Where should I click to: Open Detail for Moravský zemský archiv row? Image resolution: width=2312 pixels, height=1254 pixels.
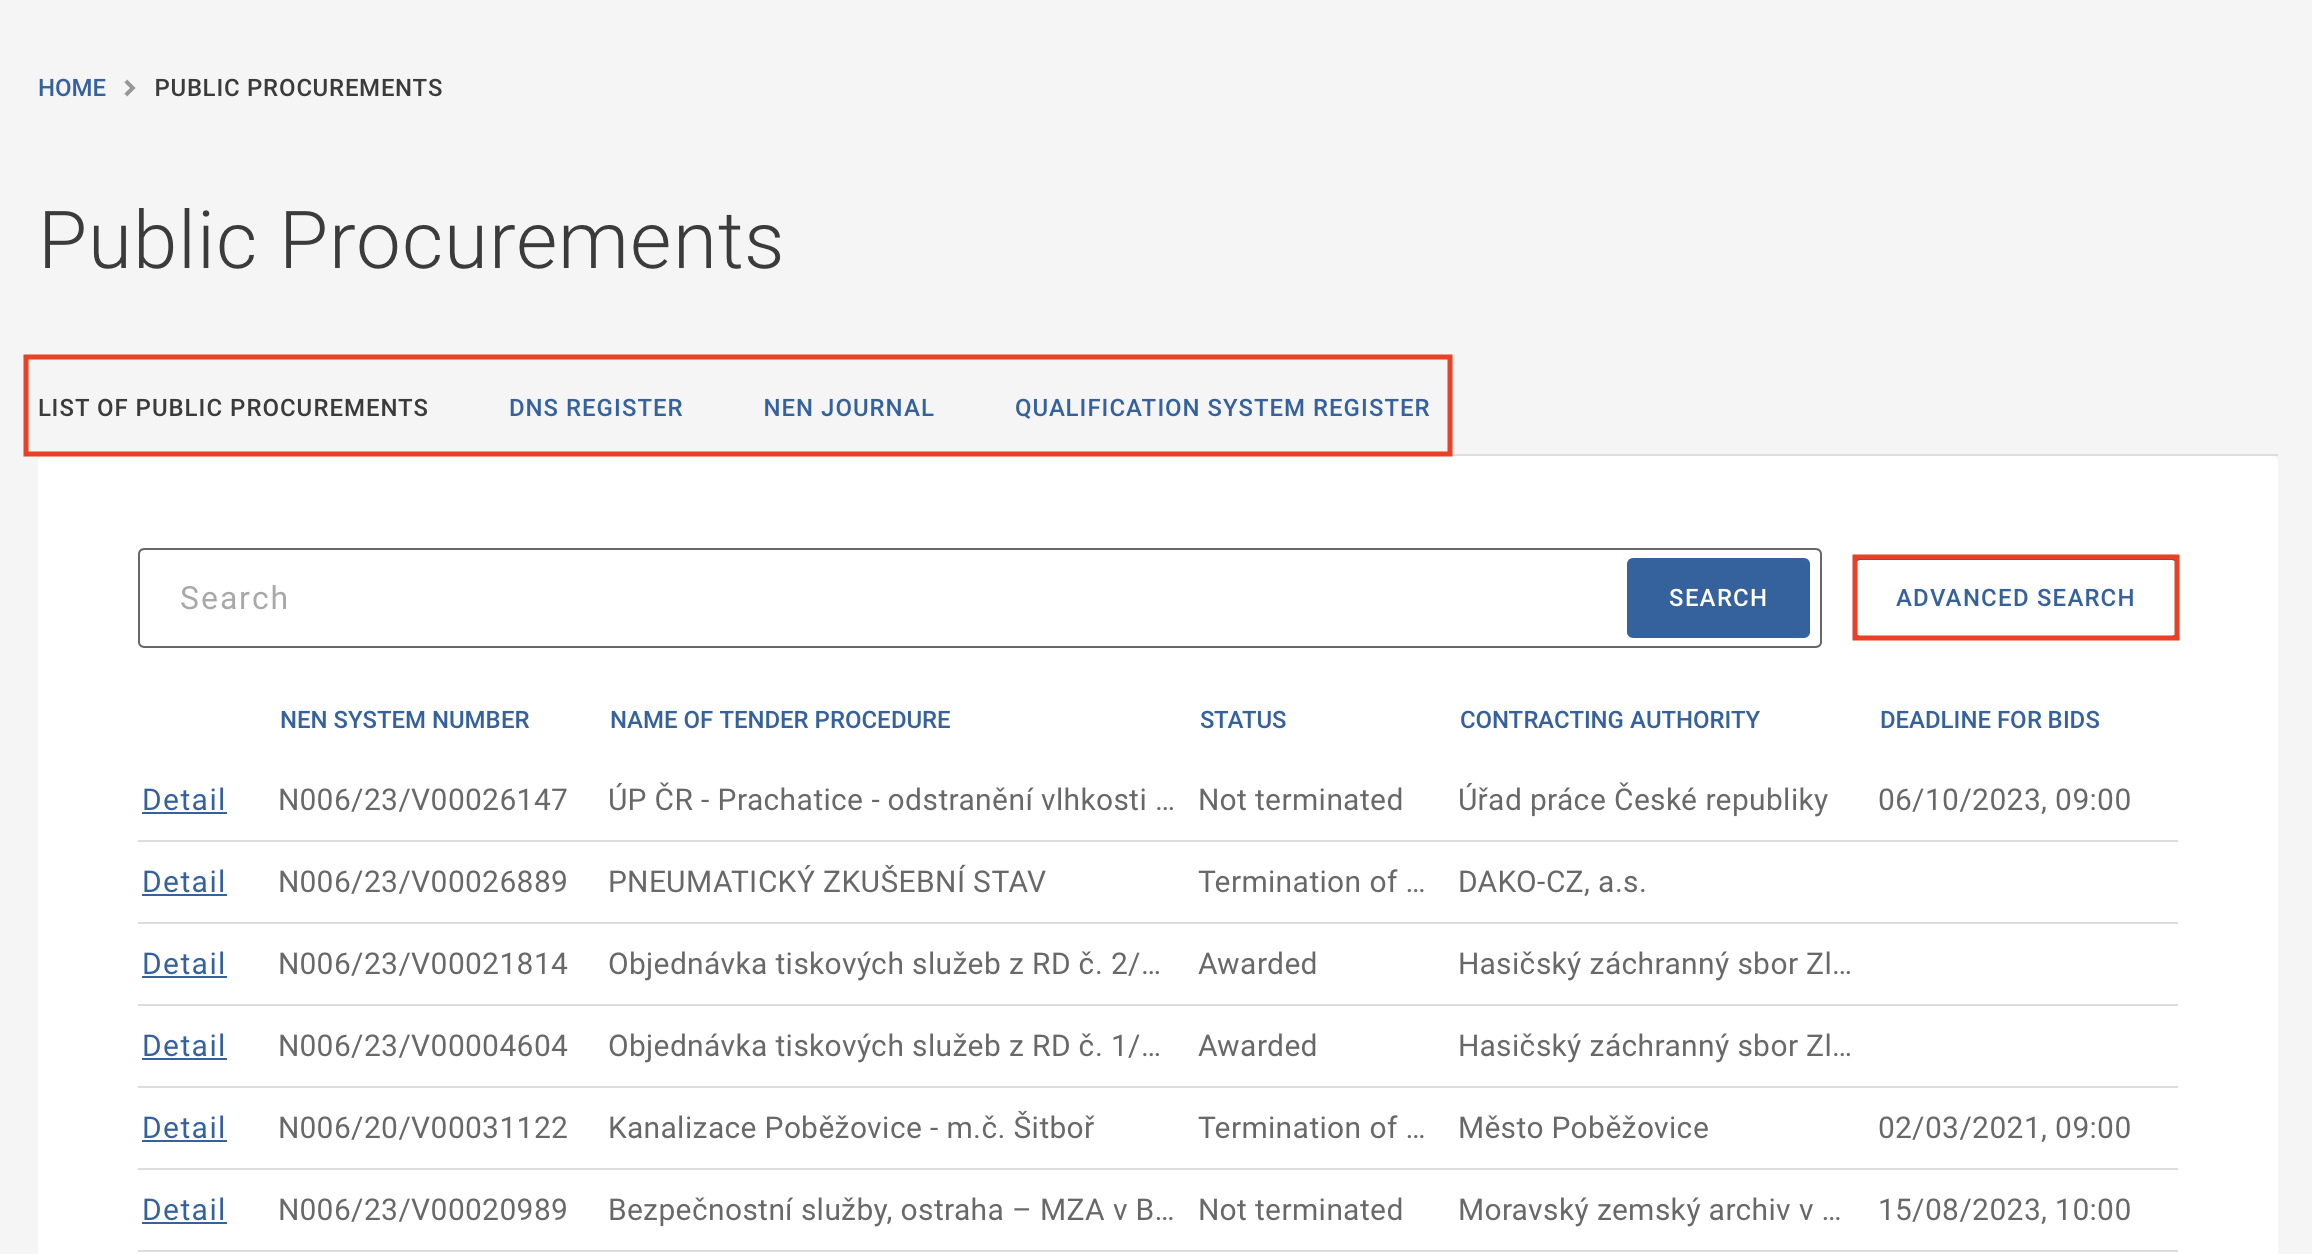coord(184,1210)
